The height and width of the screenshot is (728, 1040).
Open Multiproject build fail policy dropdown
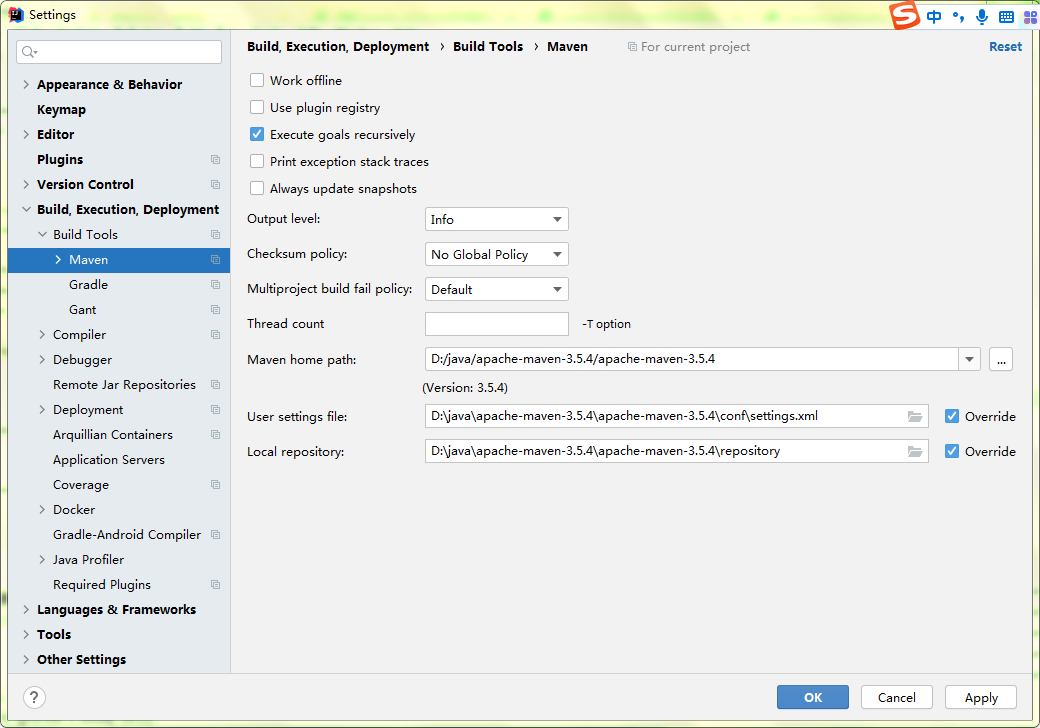point(497,289)
